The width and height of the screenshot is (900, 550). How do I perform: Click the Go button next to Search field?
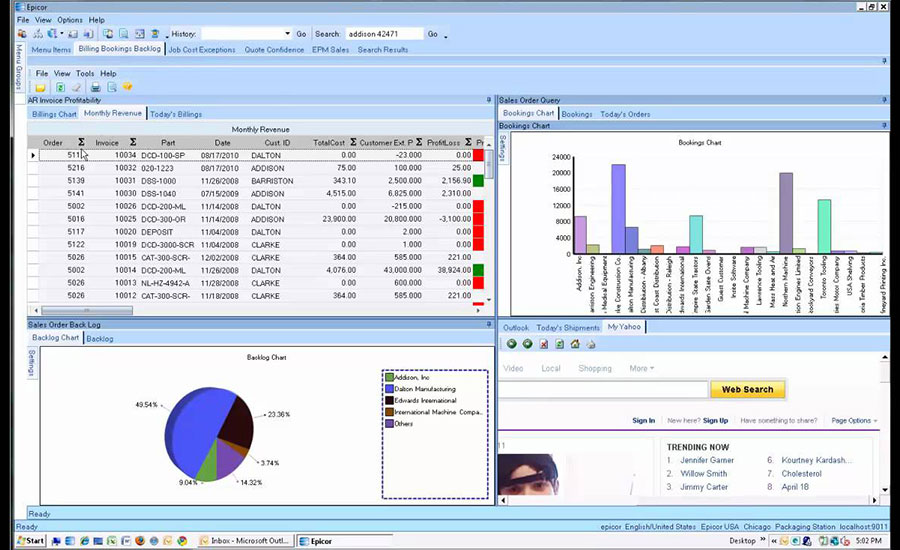432,34
